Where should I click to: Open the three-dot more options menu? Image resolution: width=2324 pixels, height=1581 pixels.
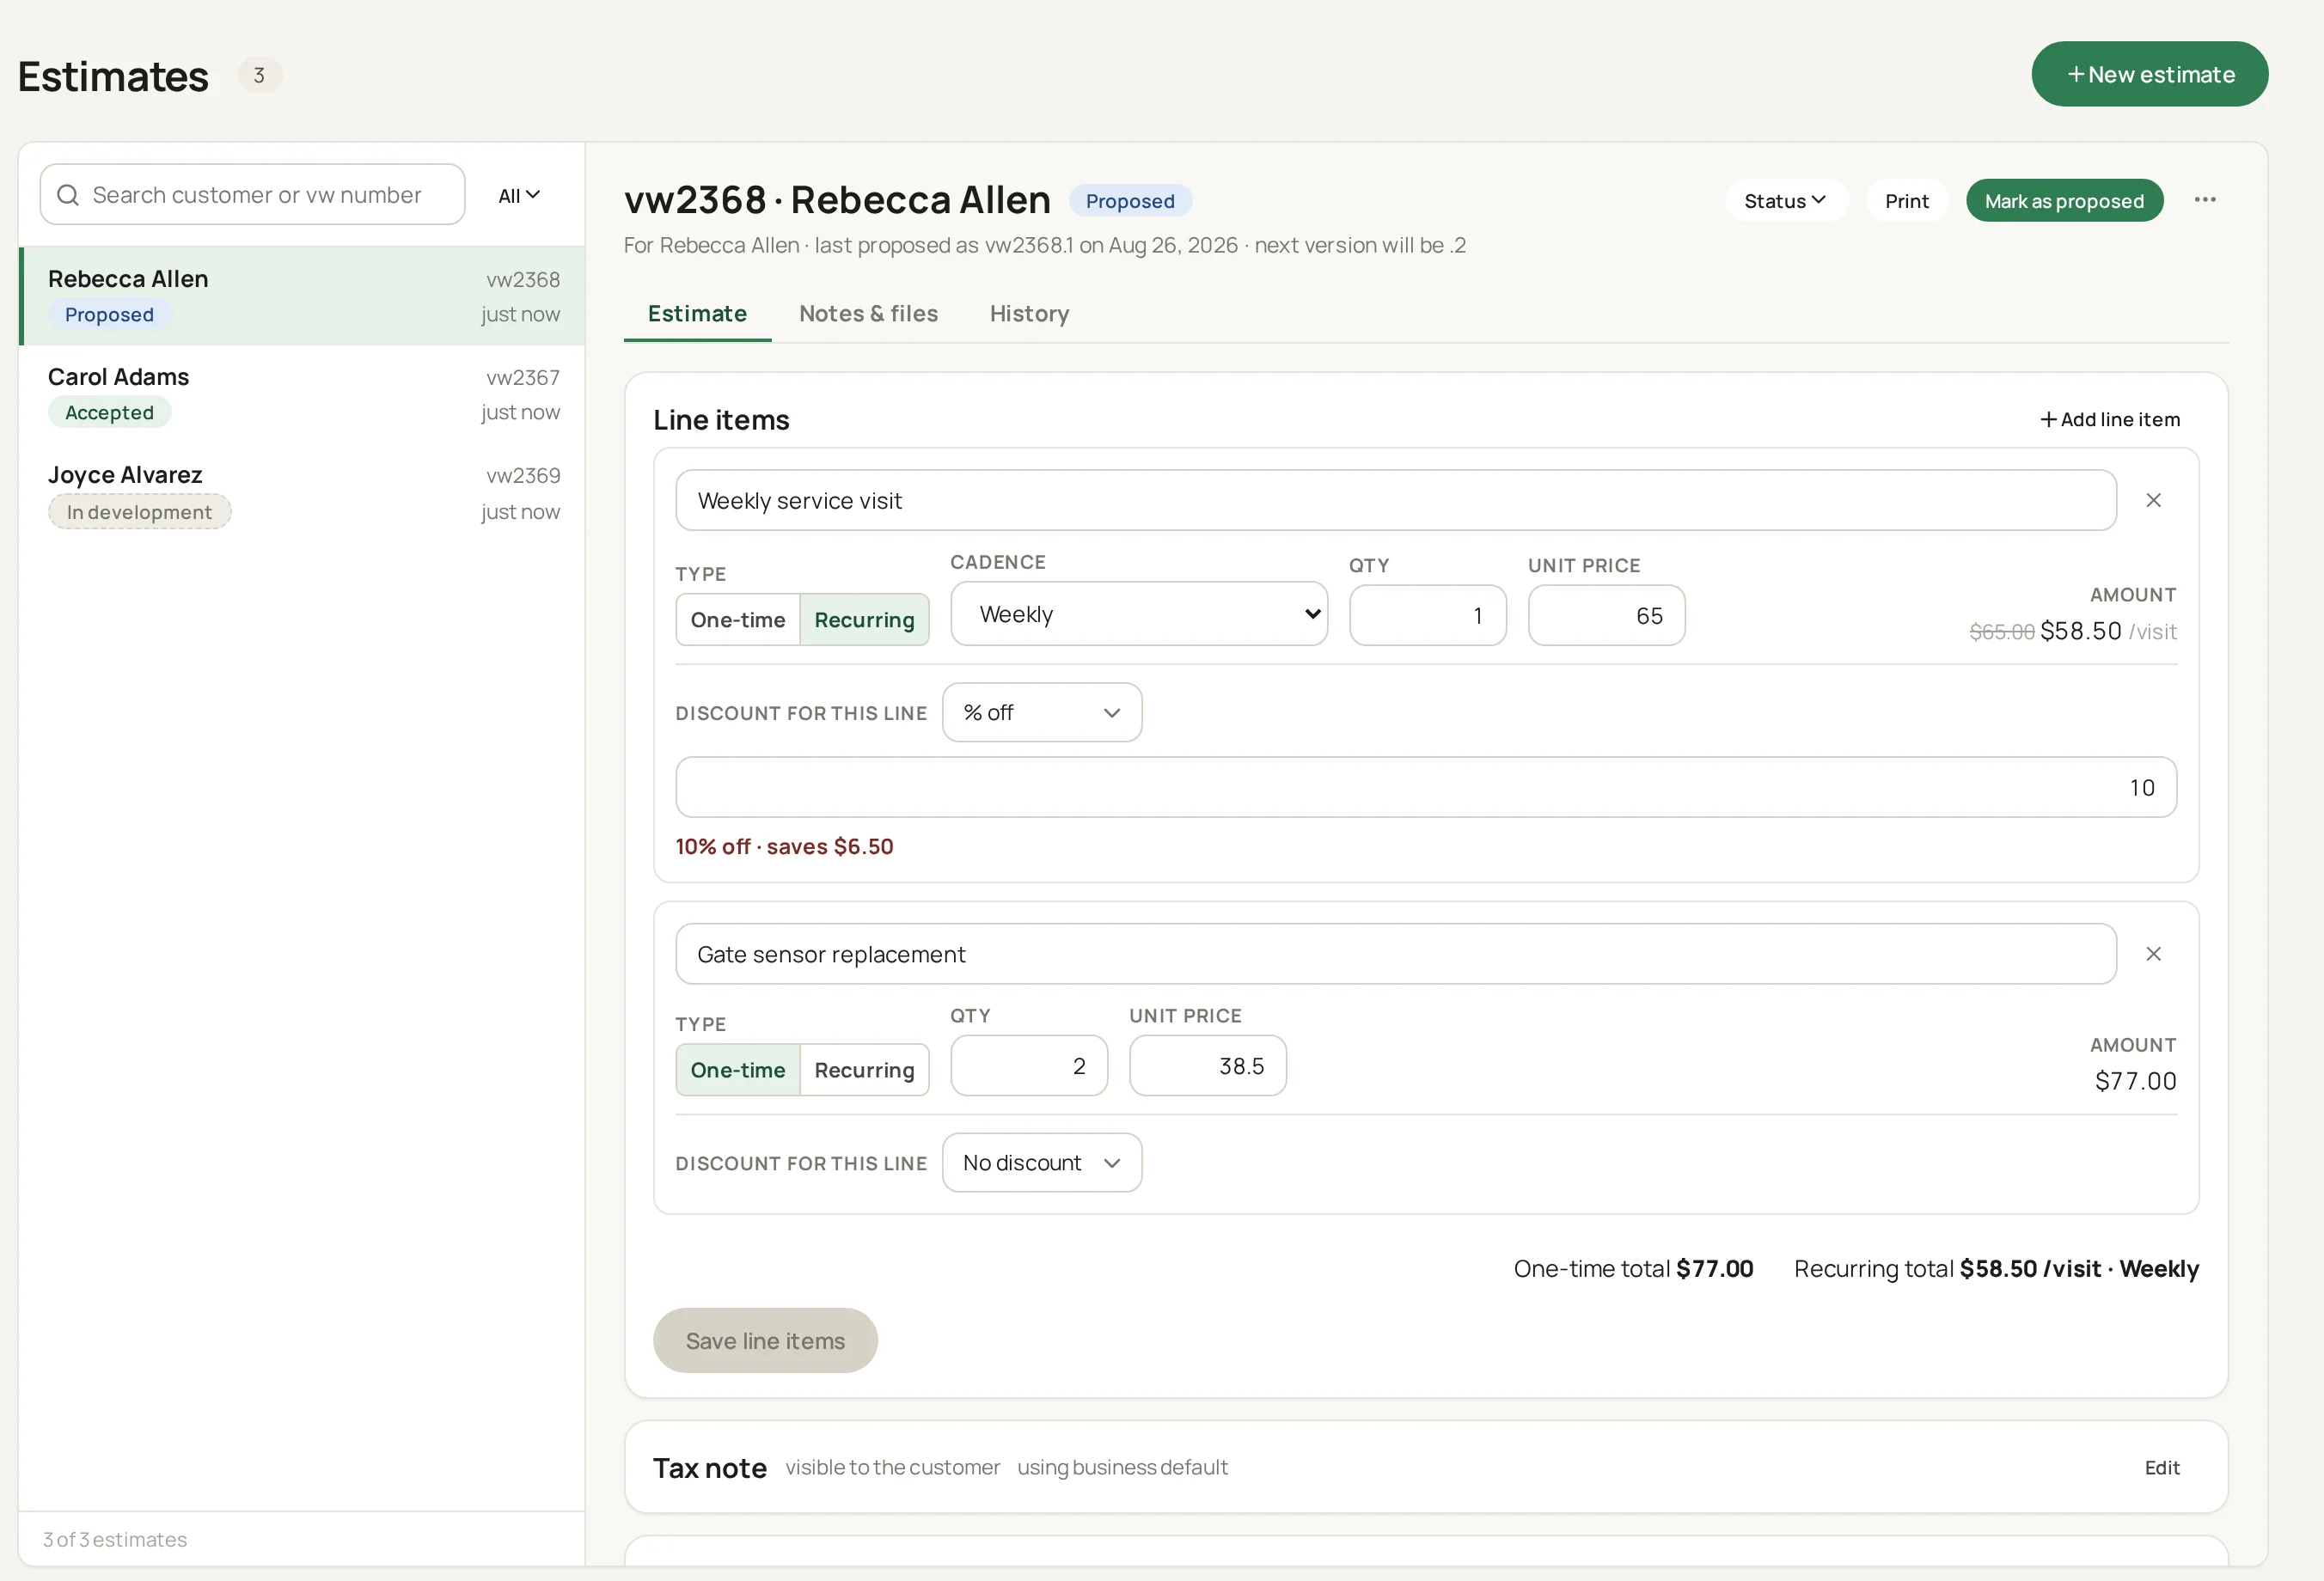click(2205, 200)
